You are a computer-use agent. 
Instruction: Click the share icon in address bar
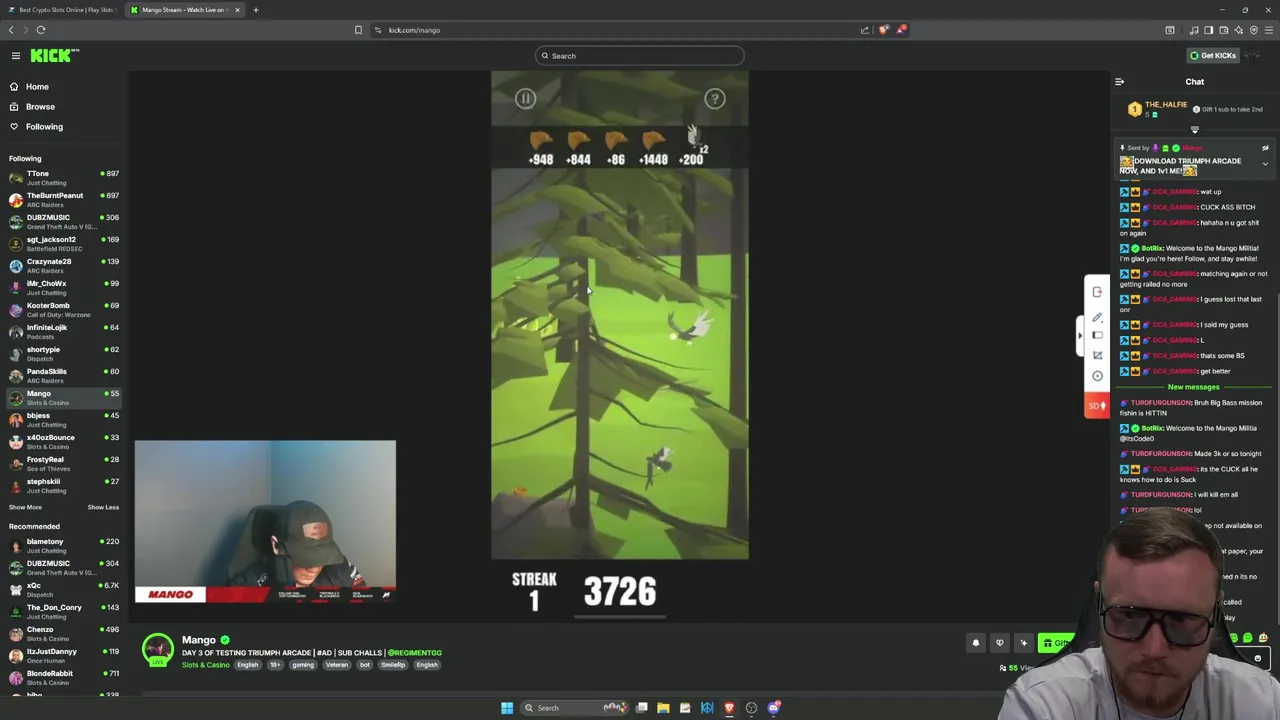pos(865,30)
